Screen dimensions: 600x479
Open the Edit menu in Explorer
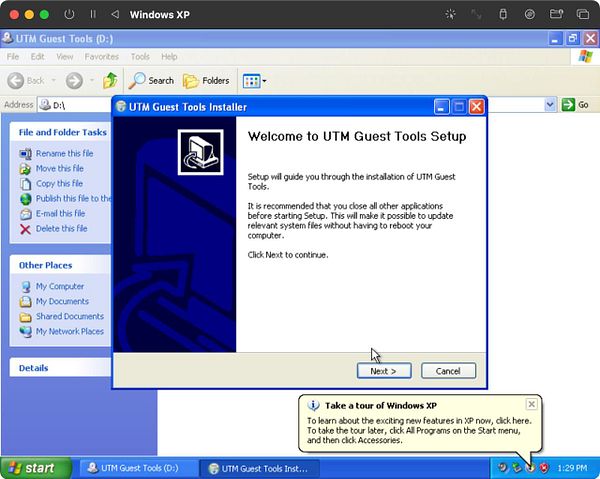pyautogui.click(x=38, y=57)
